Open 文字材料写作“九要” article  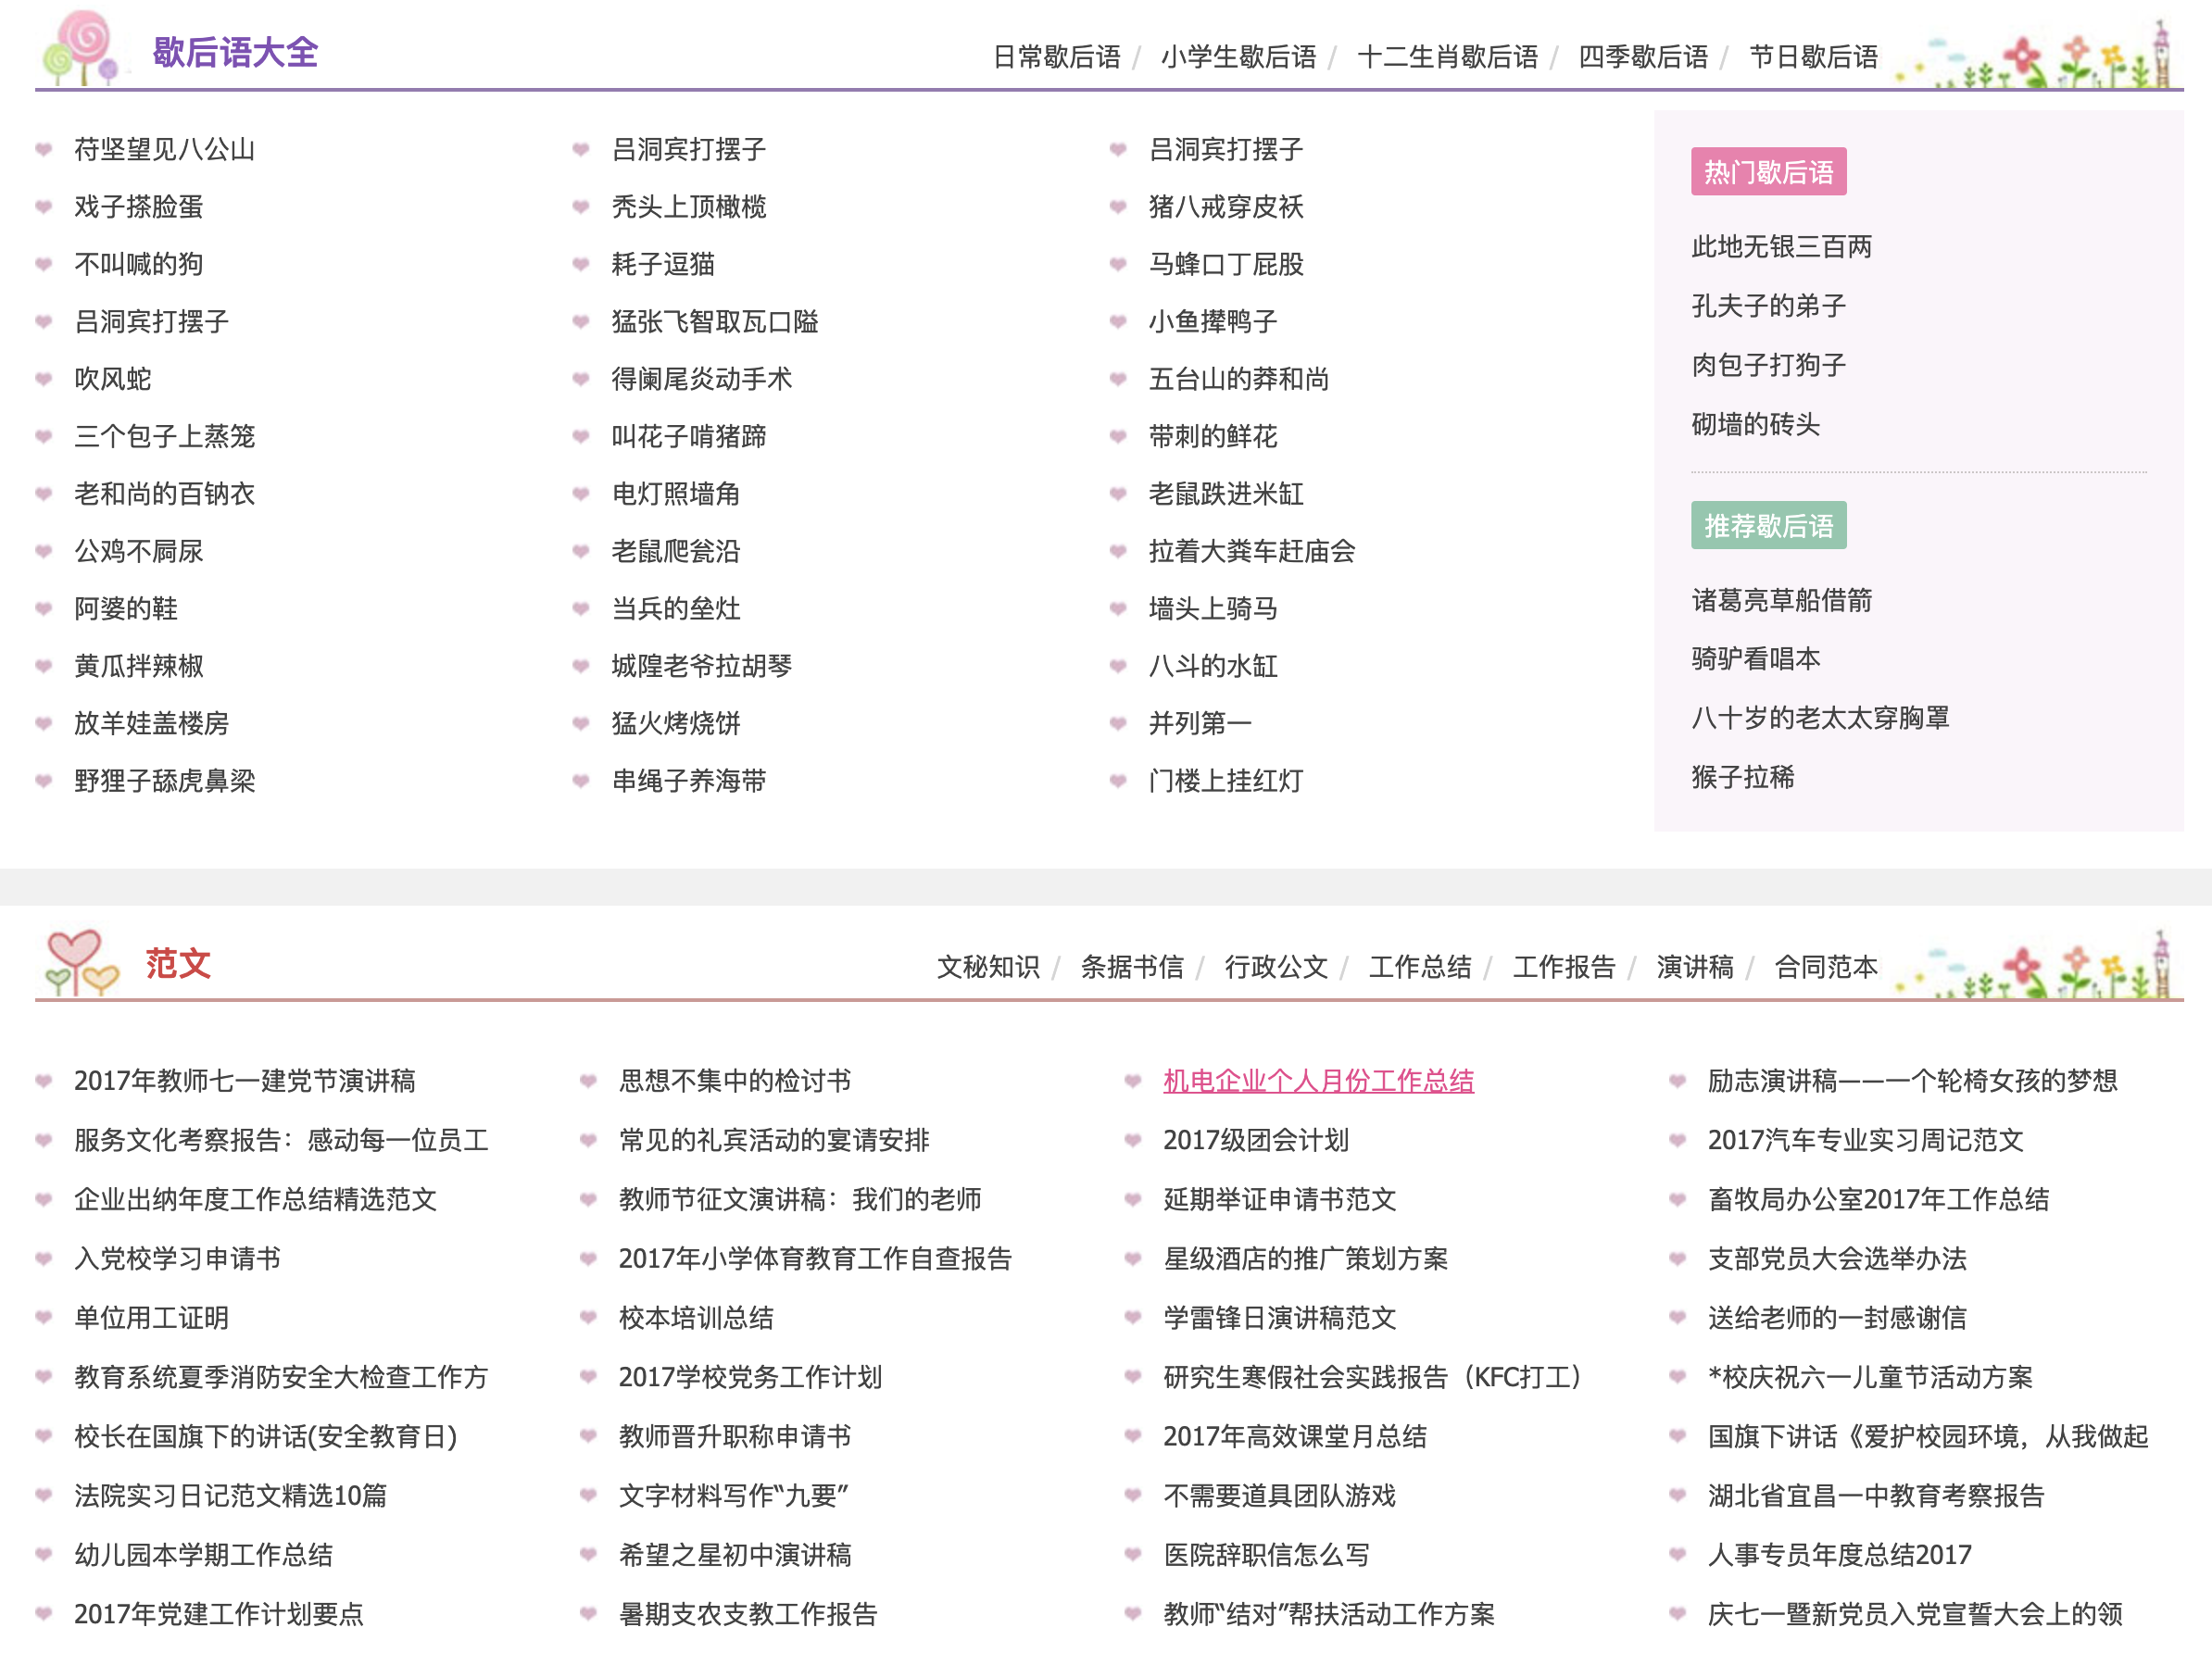point(733,1496)
